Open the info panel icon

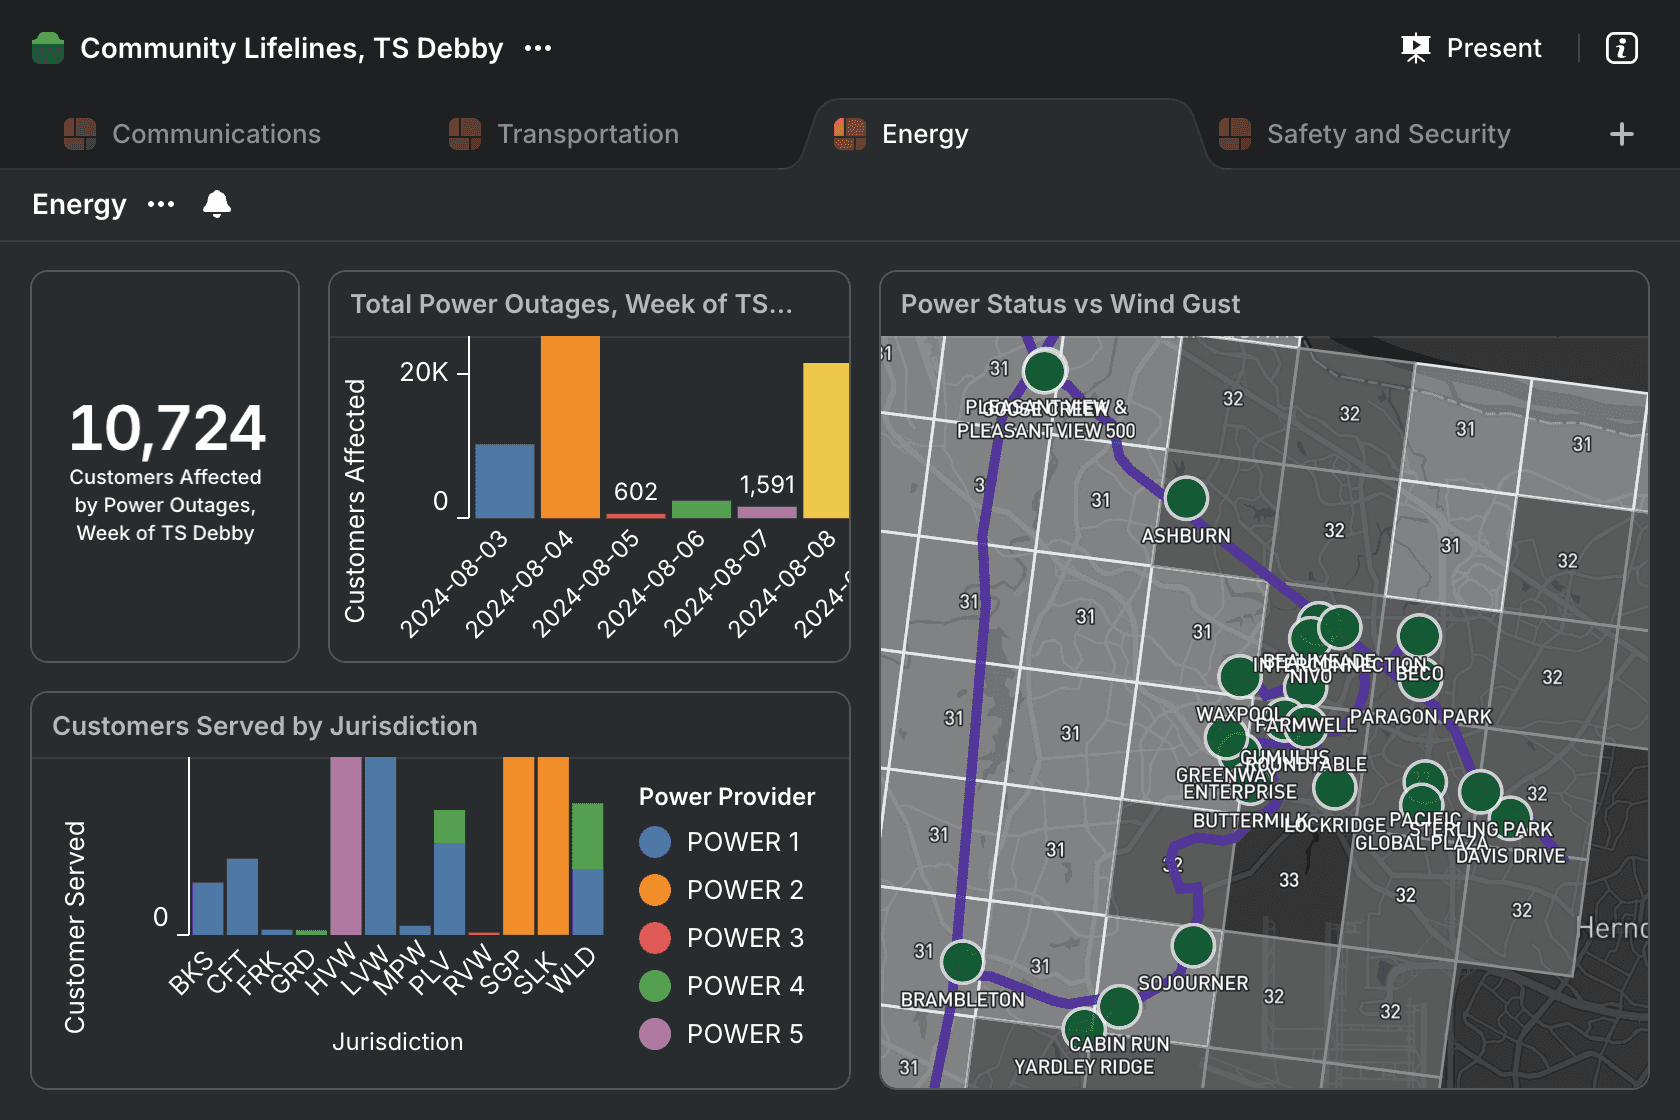click(x=1621, y=48)
